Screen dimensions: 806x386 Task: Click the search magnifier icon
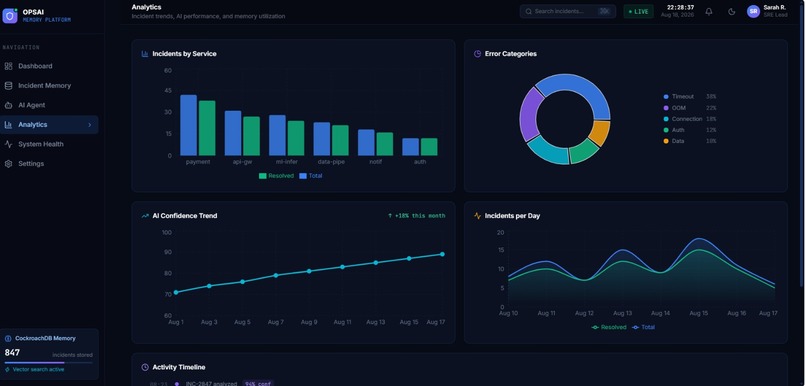coord(528,11)
